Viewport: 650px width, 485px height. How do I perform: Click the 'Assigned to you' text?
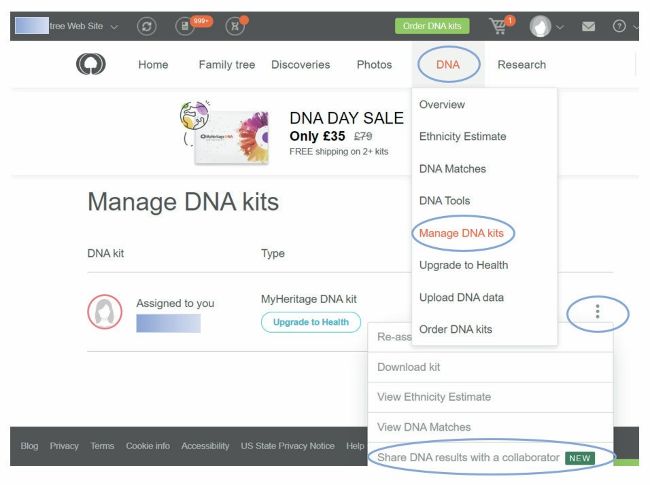pos(175,303)
